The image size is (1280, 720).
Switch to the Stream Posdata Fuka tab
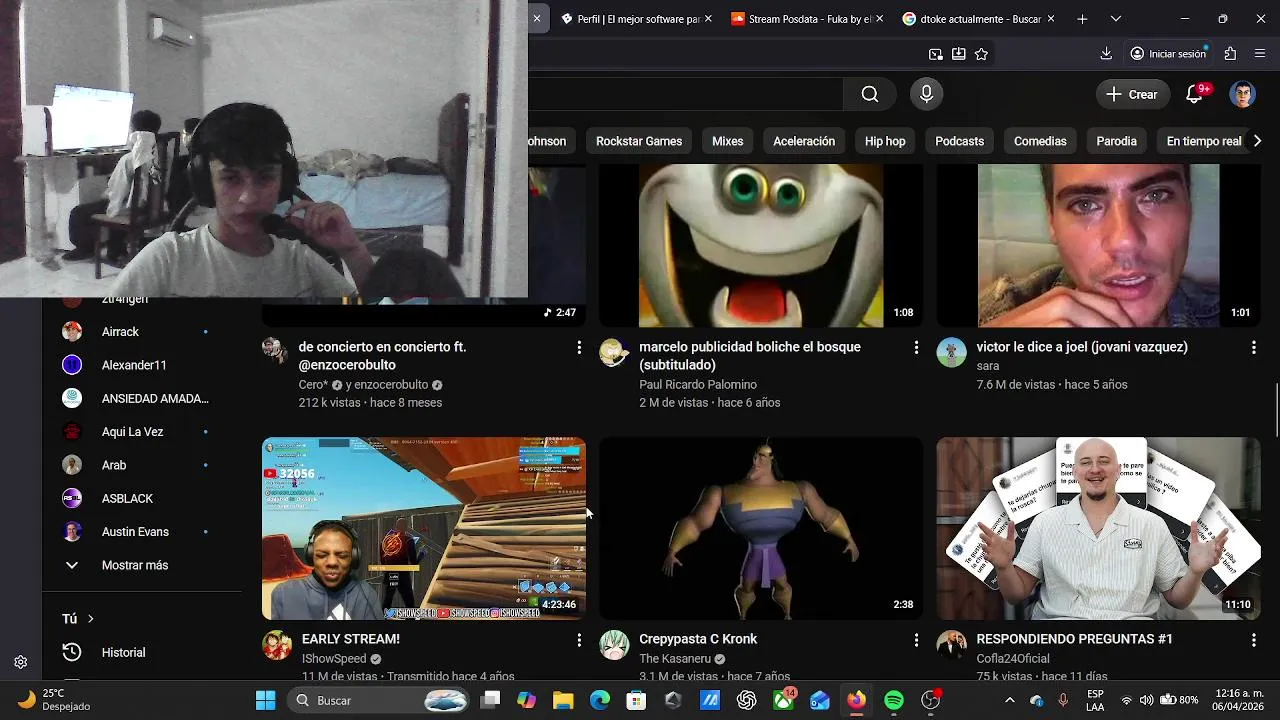tap(808, 19)
